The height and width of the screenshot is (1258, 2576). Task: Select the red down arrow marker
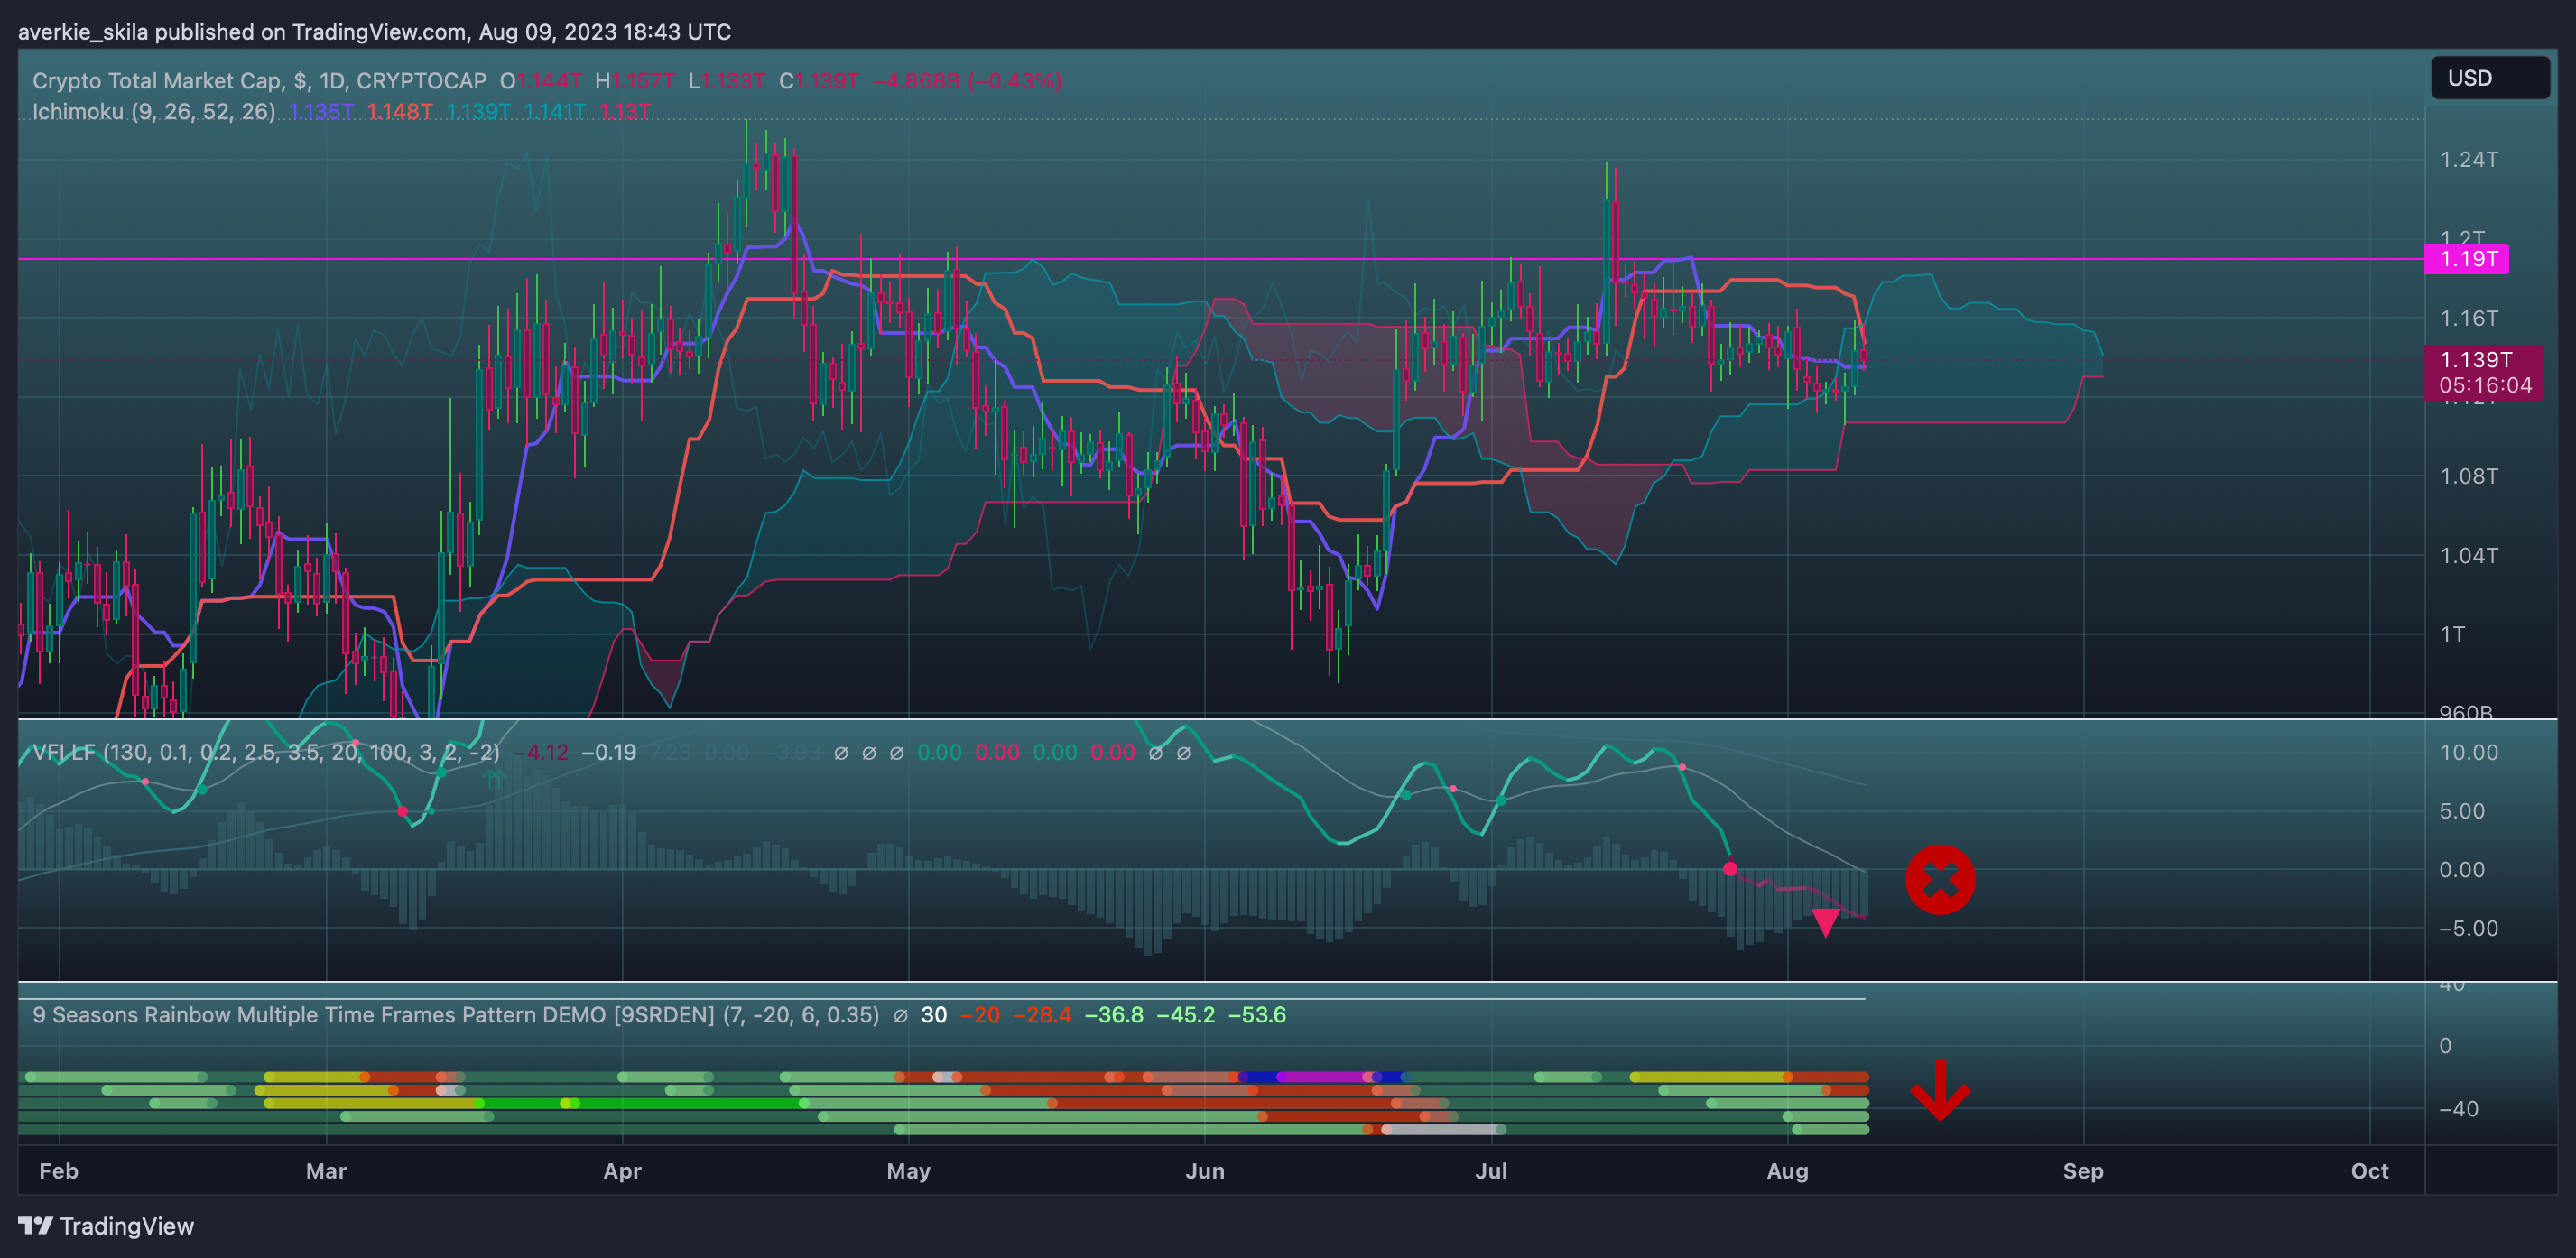click(x=1940, y=1090)
